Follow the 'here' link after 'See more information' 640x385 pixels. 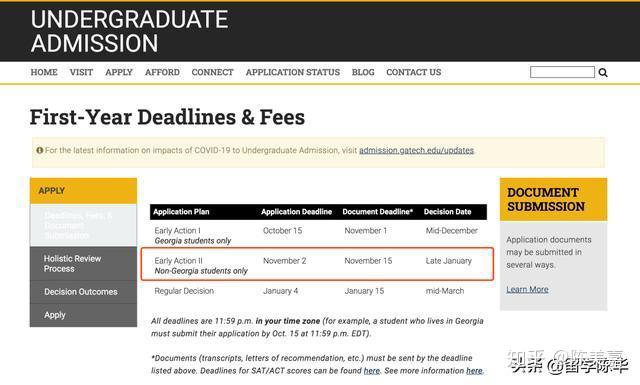pos(474,371)
